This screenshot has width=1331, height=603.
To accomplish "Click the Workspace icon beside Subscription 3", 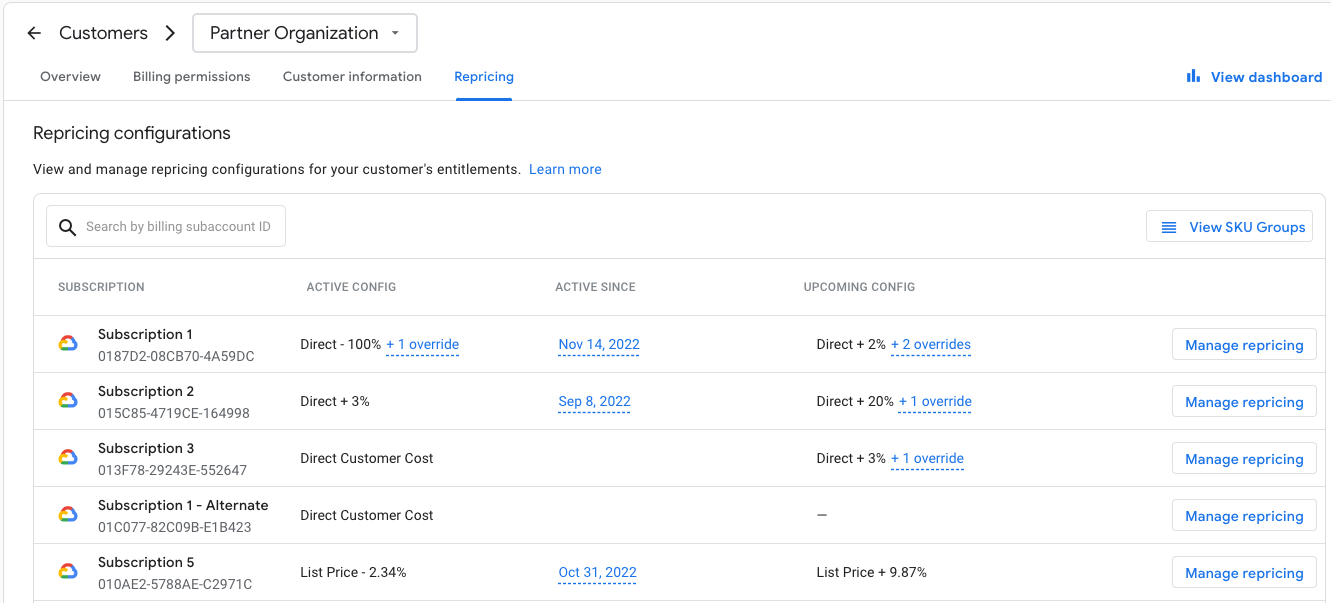I will coord(66,456).
